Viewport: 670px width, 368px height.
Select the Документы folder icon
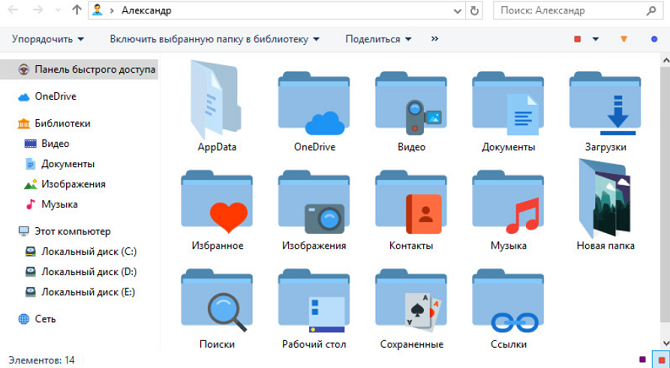point(508,103)
